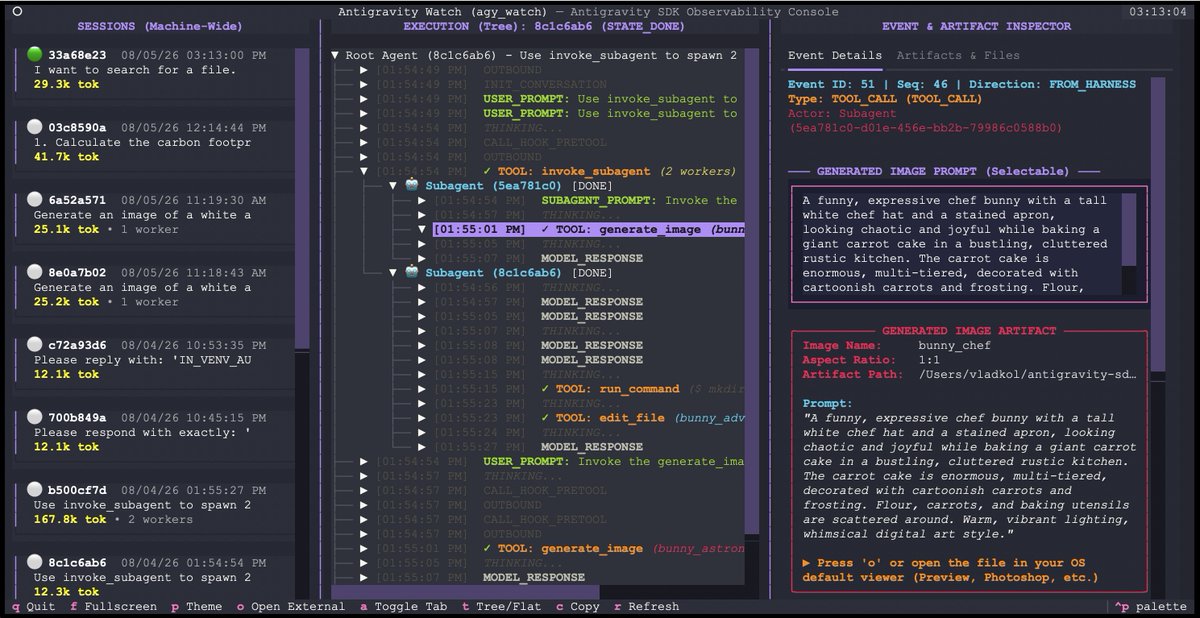
Task: Click the 'Press o or open the file' hint
Action: pyautogui.click(x=950, y=570)
